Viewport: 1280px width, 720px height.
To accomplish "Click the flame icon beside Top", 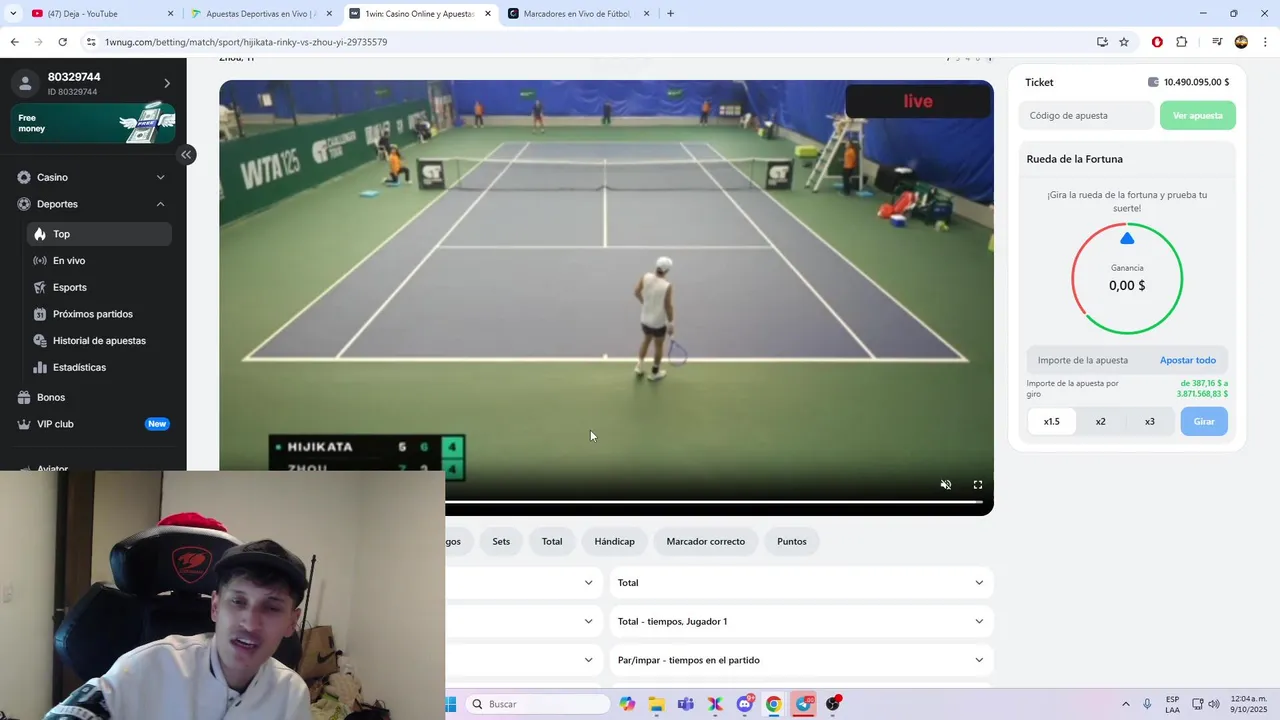I will click(40, 234).
